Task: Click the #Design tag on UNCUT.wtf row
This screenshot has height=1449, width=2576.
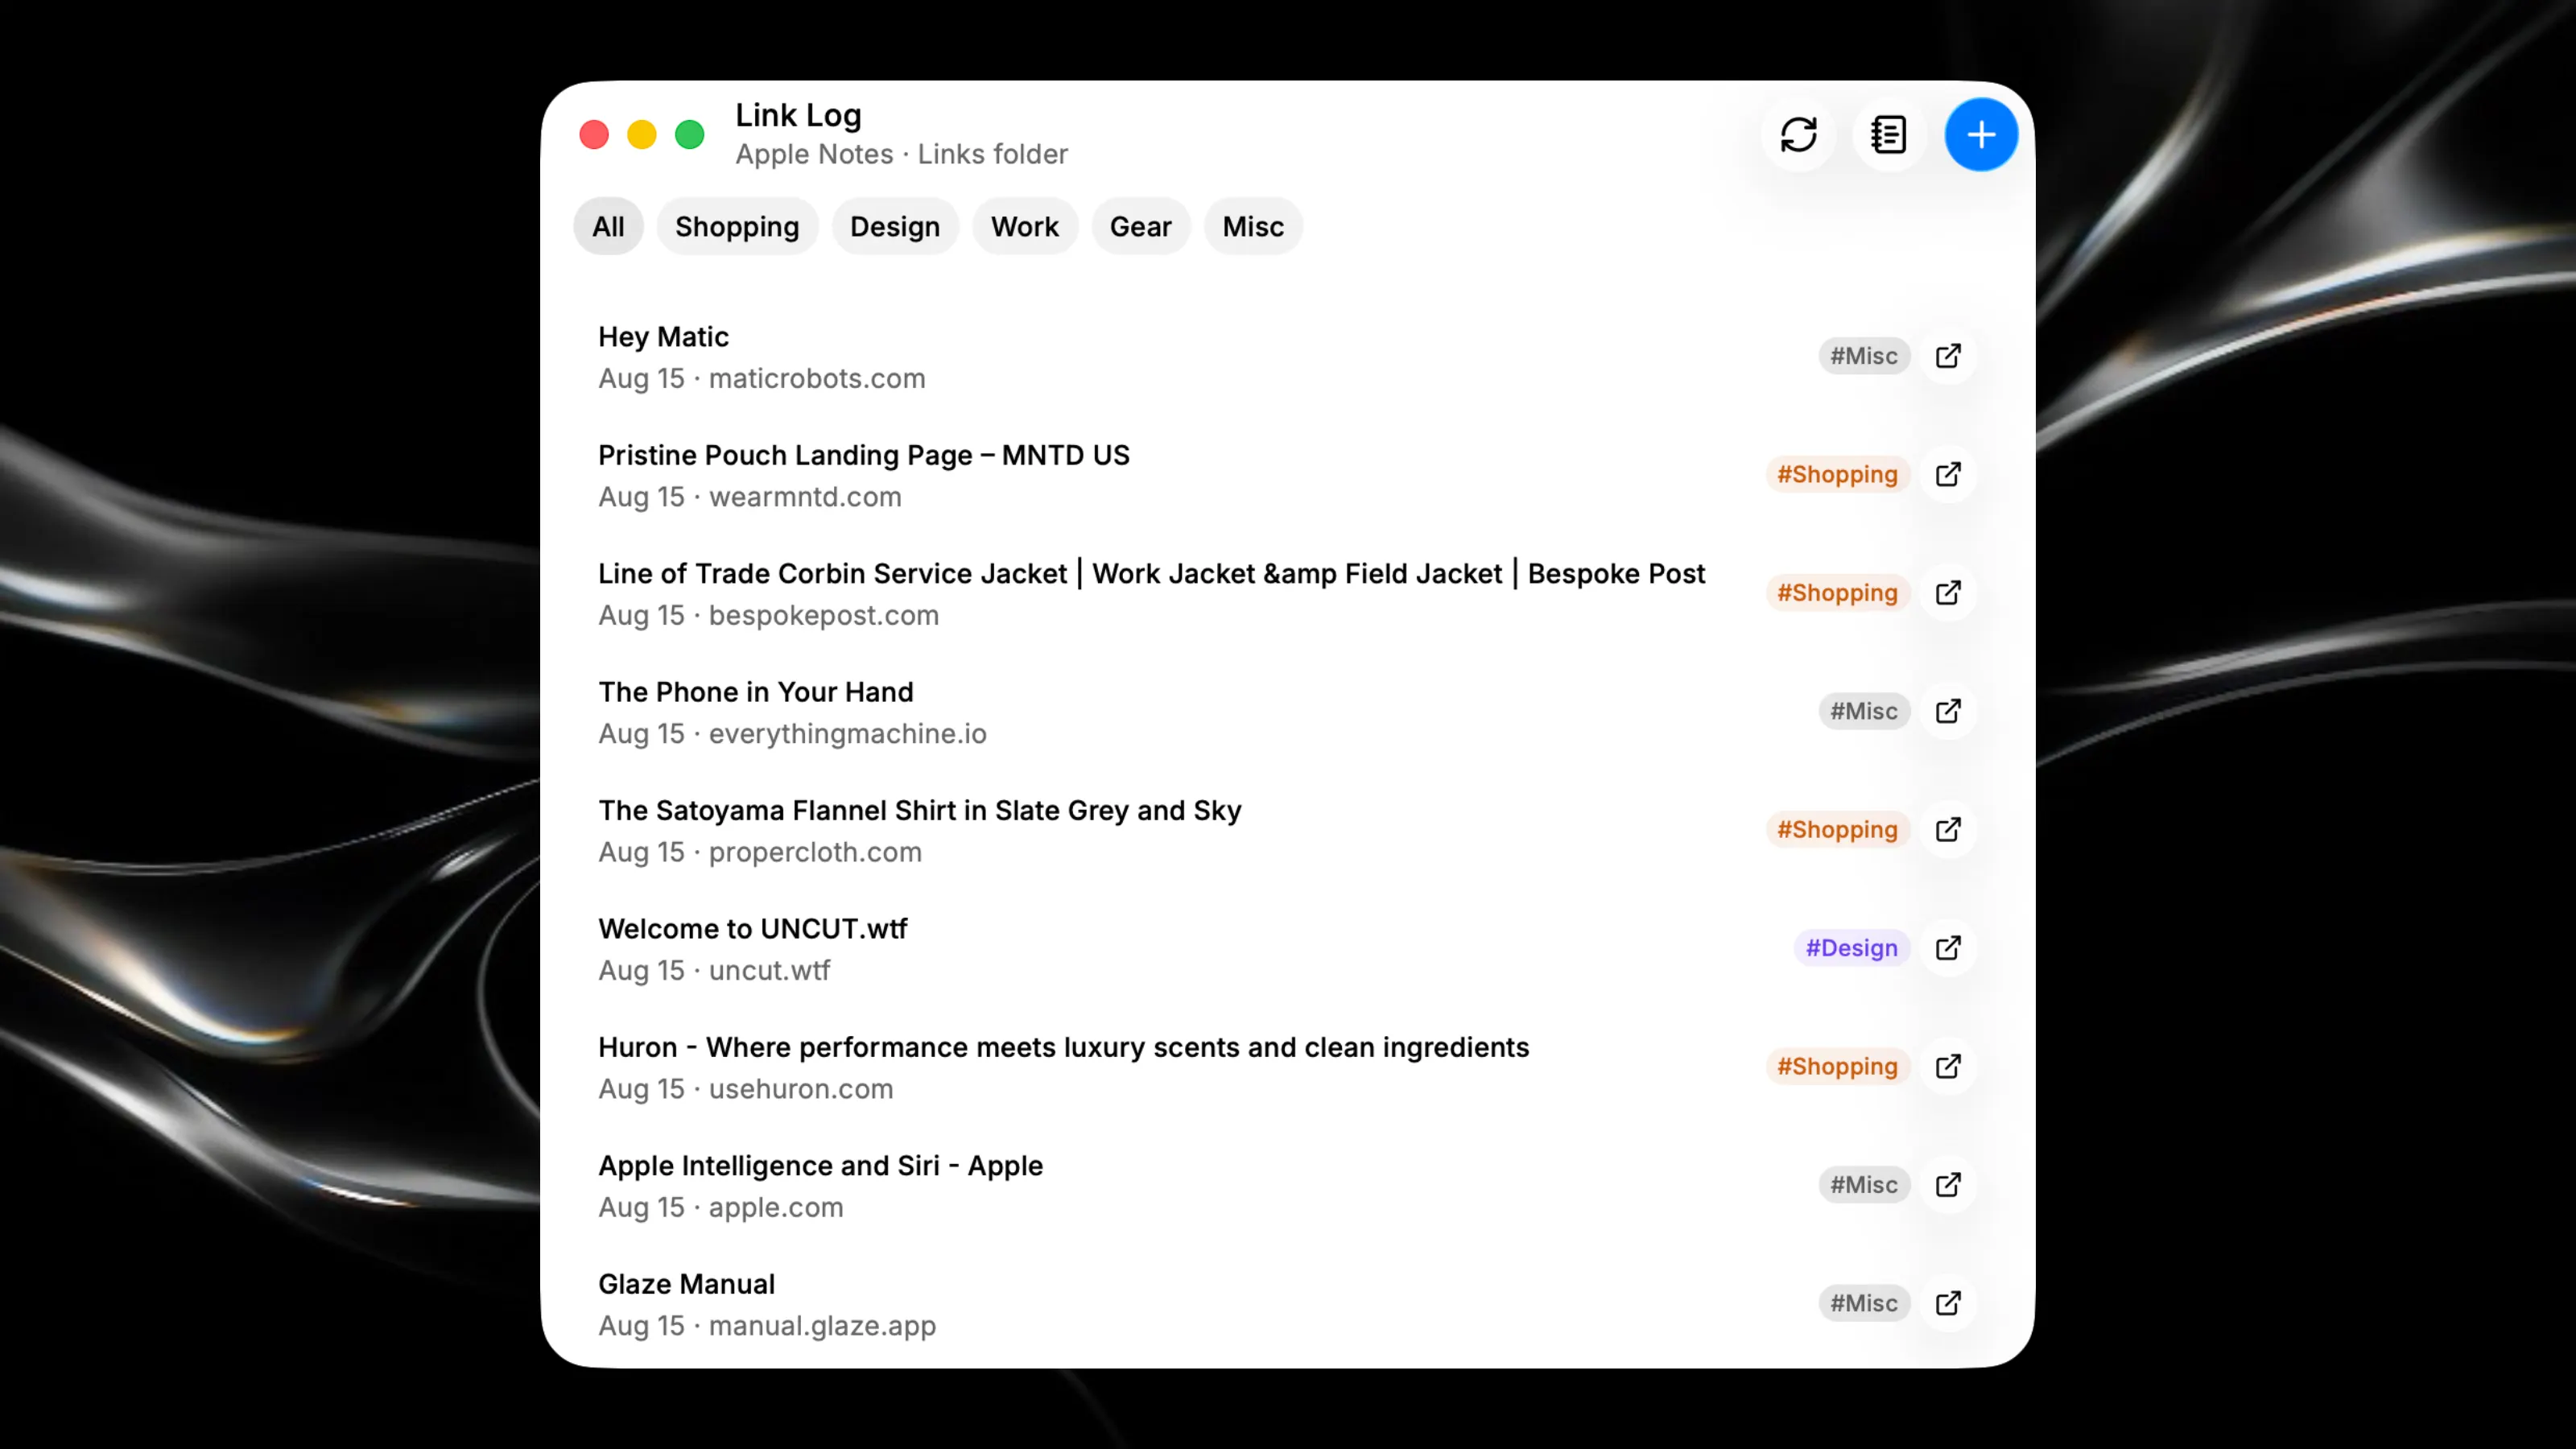Action: click(x=1851, y=948)
